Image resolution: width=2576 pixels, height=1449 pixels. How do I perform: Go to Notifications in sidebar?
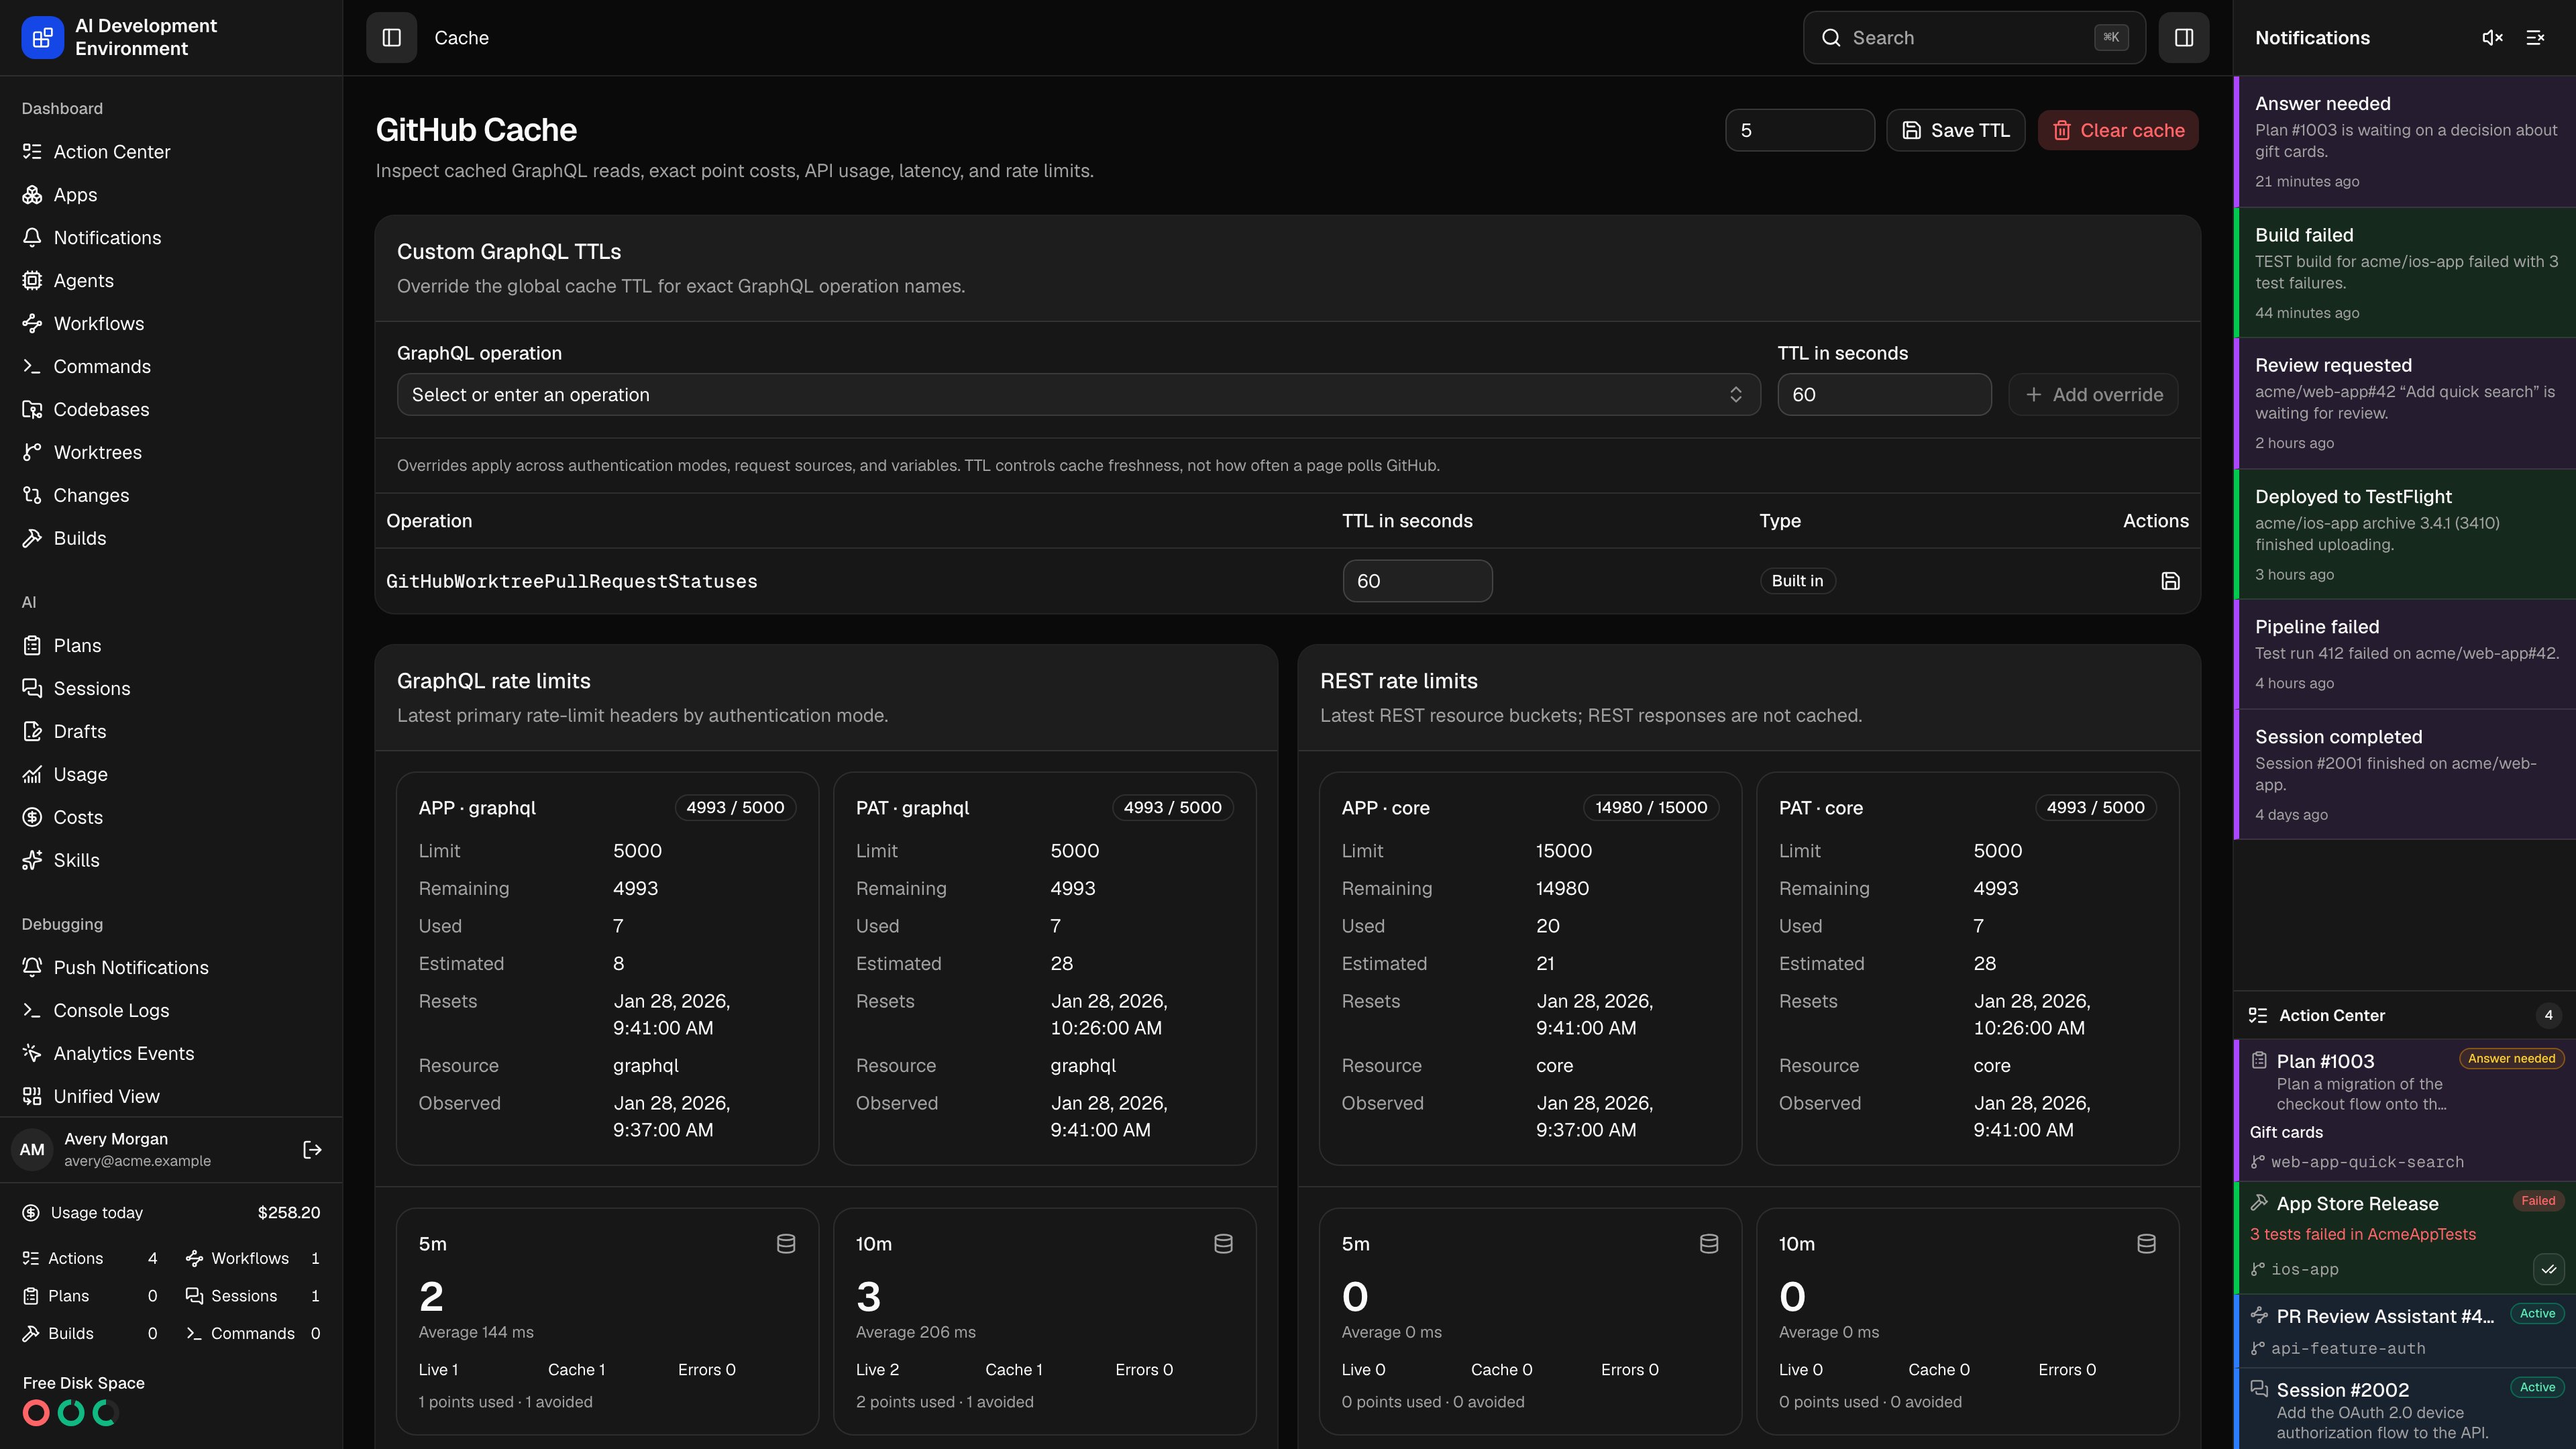point(171,238)
